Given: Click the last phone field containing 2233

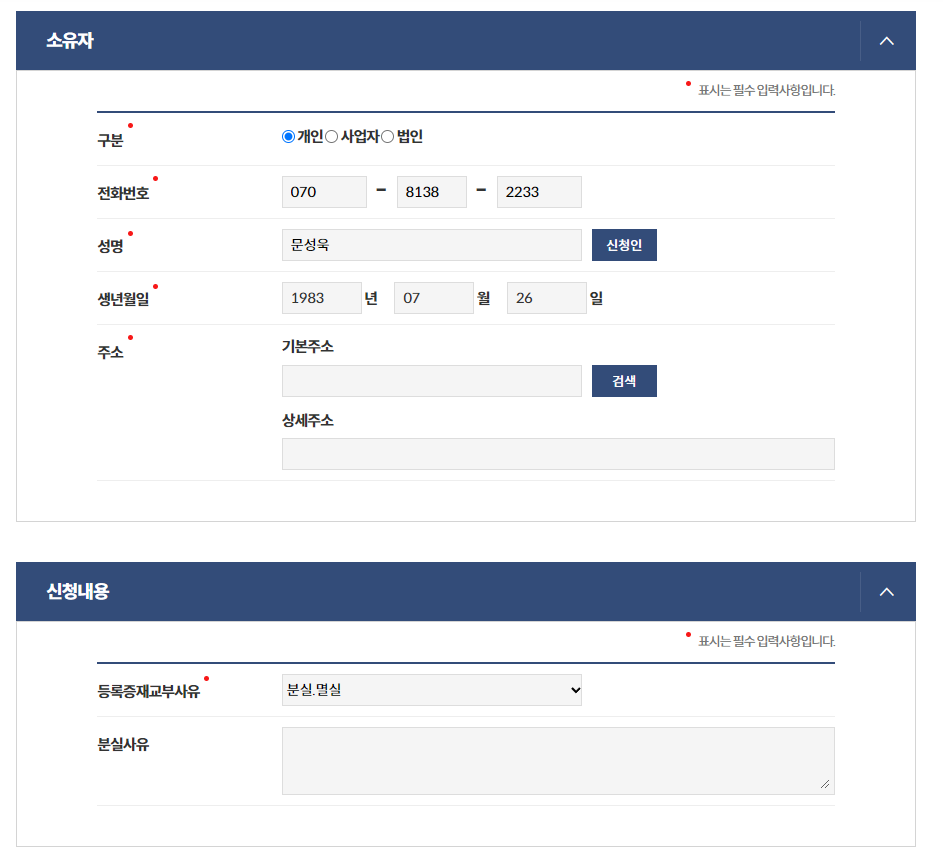Looking at the screenshot, I should [x=539, y=191].
